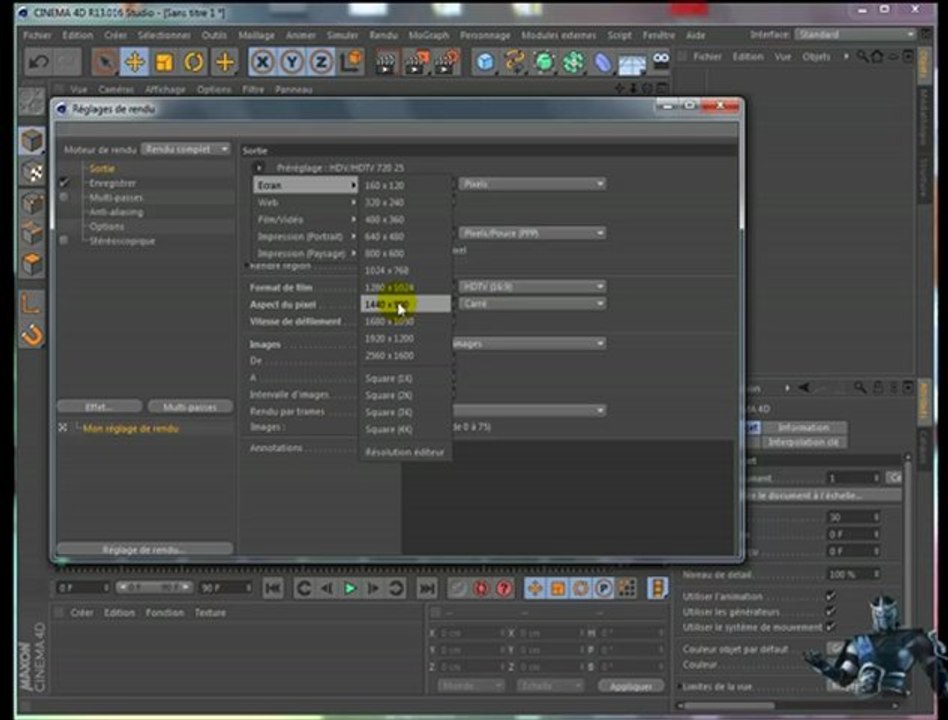Click the timeline range slider

point(154,587)
